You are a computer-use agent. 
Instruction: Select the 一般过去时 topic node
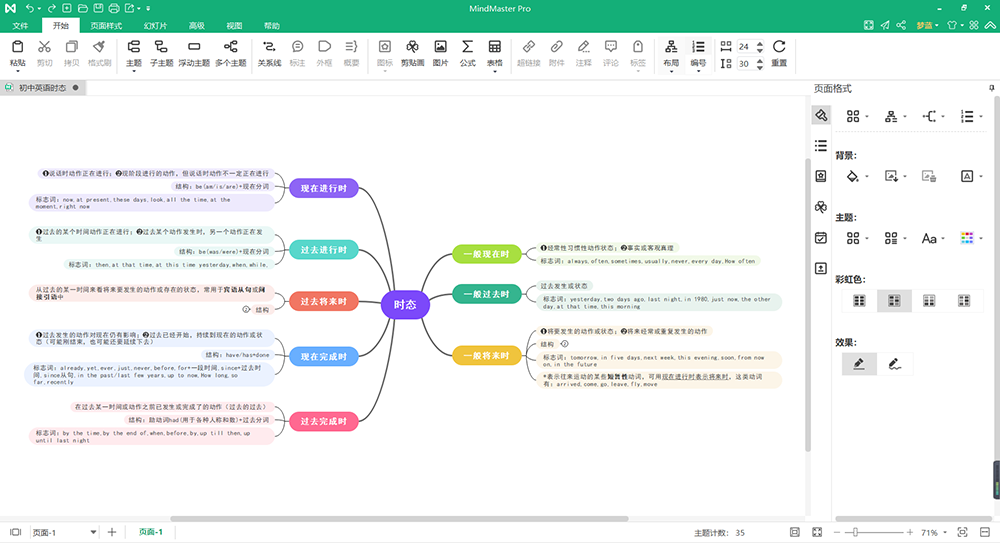point(487,294)
